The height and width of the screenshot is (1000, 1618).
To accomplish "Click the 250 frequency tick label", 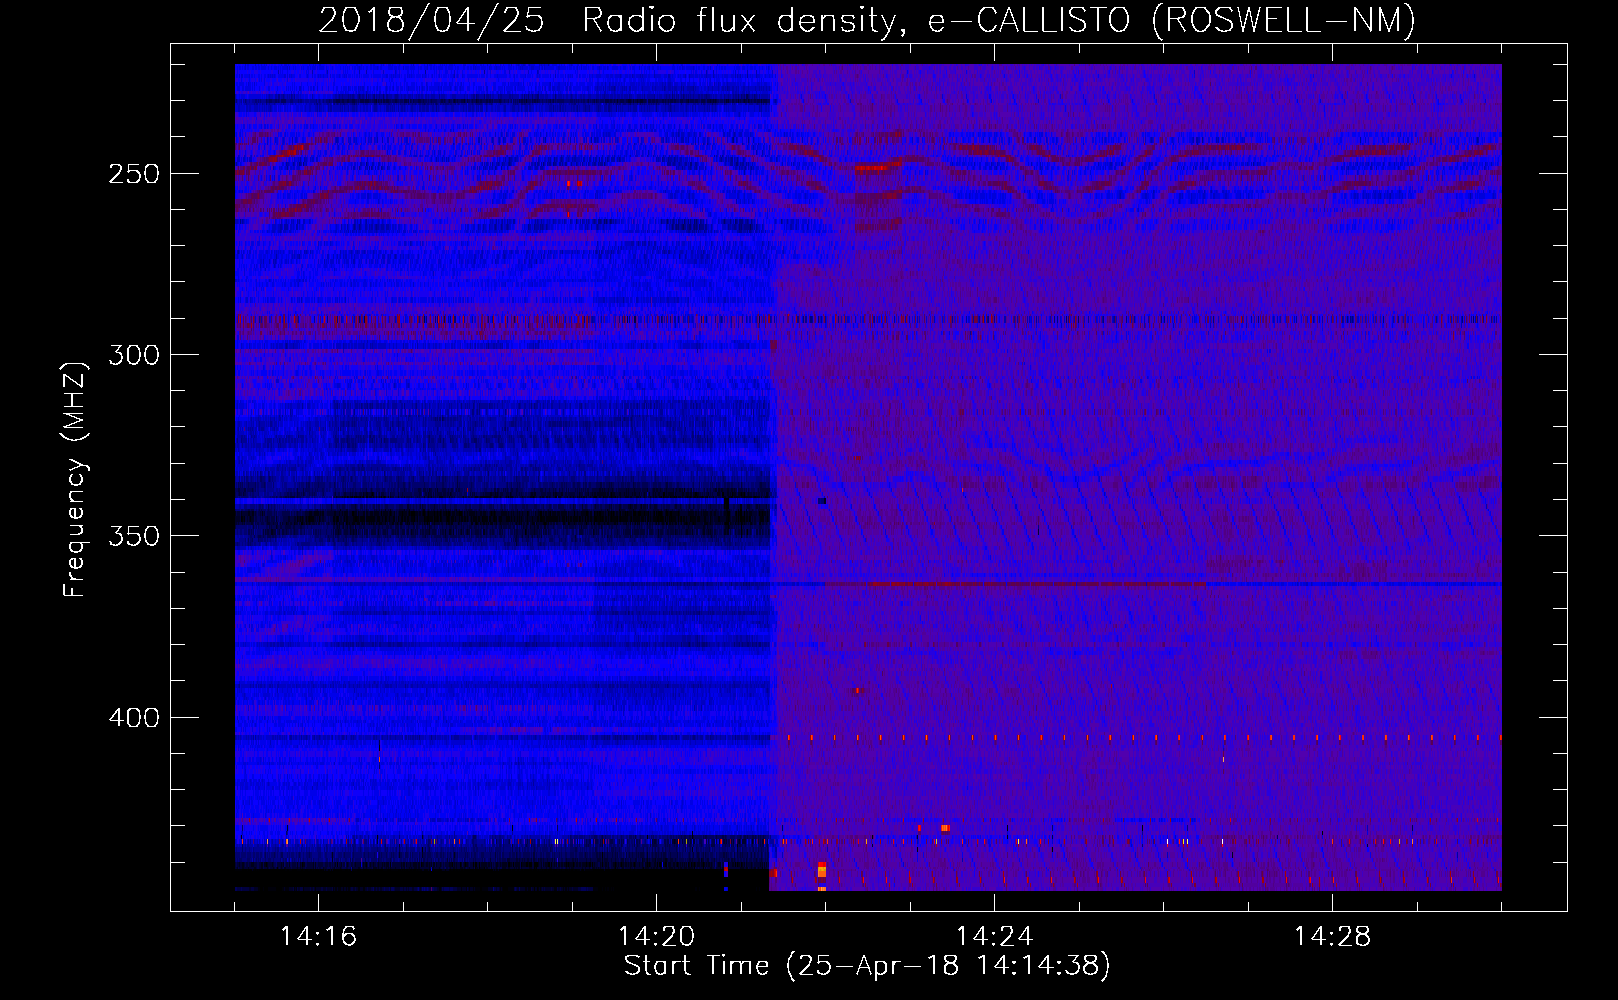I will point(134,174).
